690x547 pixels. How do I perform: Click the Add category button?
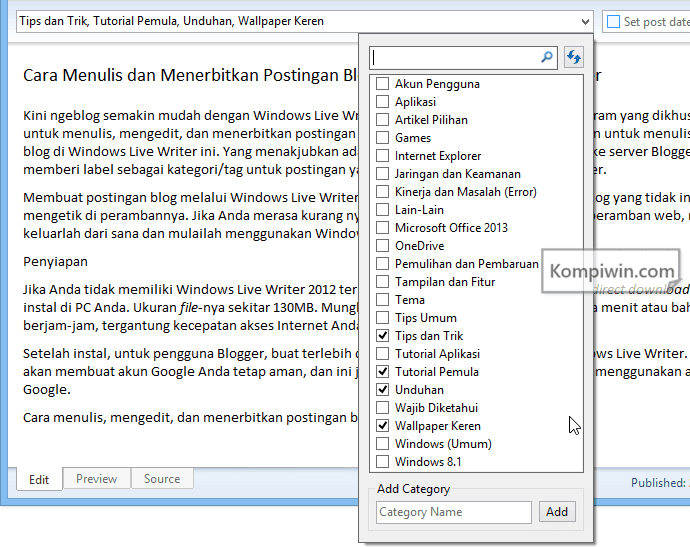tap(557, 512)
